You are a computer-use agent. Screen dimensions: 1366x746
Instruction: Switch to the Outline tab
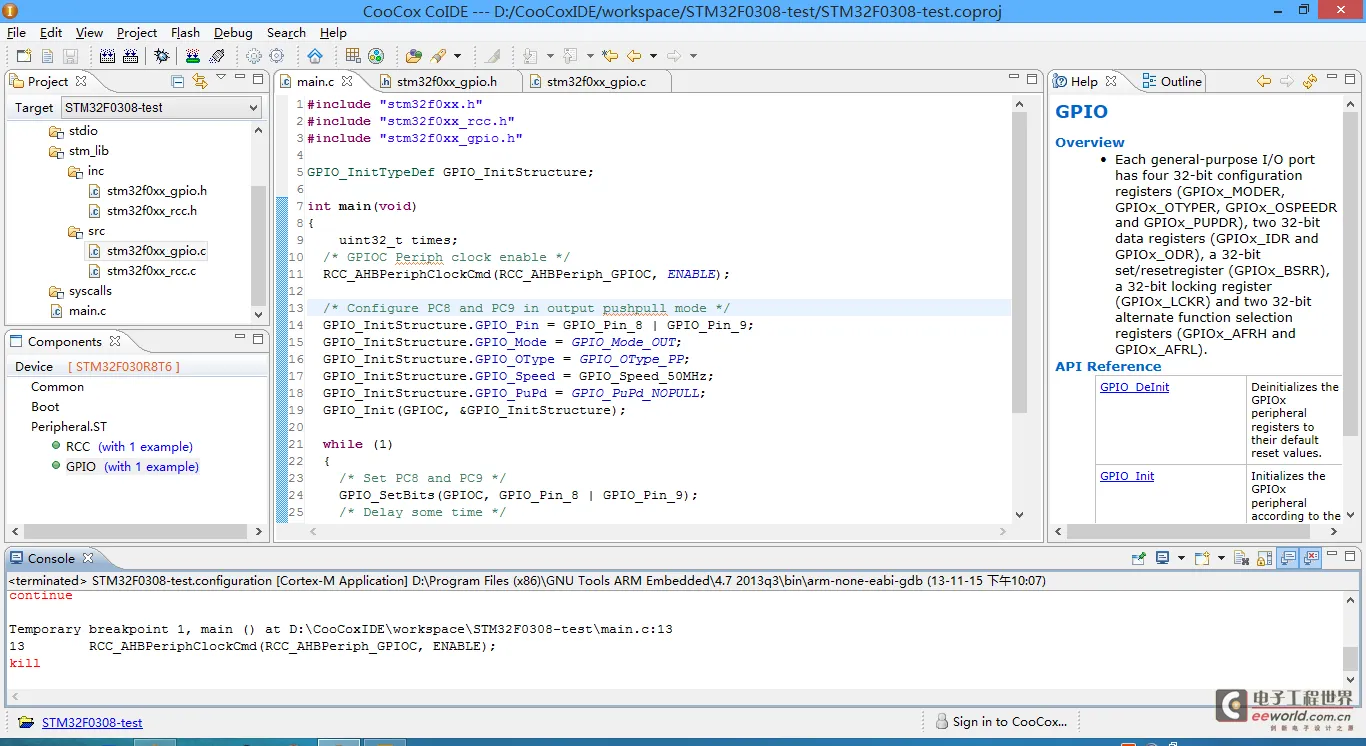[1171, 81]
